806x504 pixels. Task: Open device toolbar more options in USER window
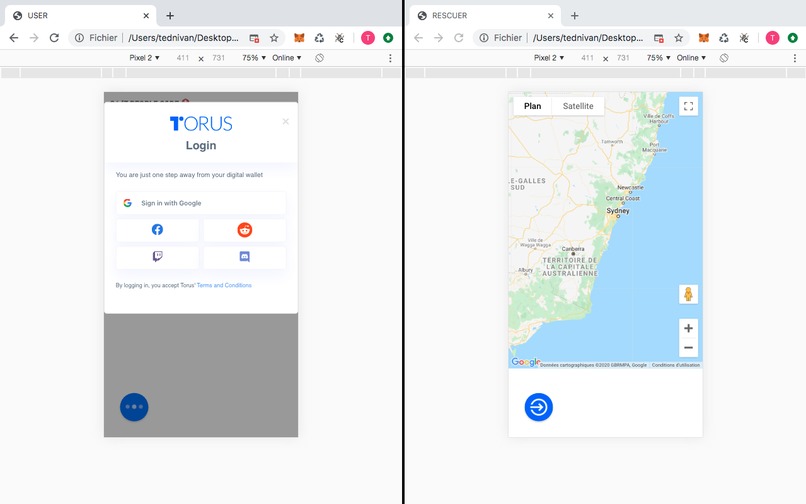click(390, 58)
